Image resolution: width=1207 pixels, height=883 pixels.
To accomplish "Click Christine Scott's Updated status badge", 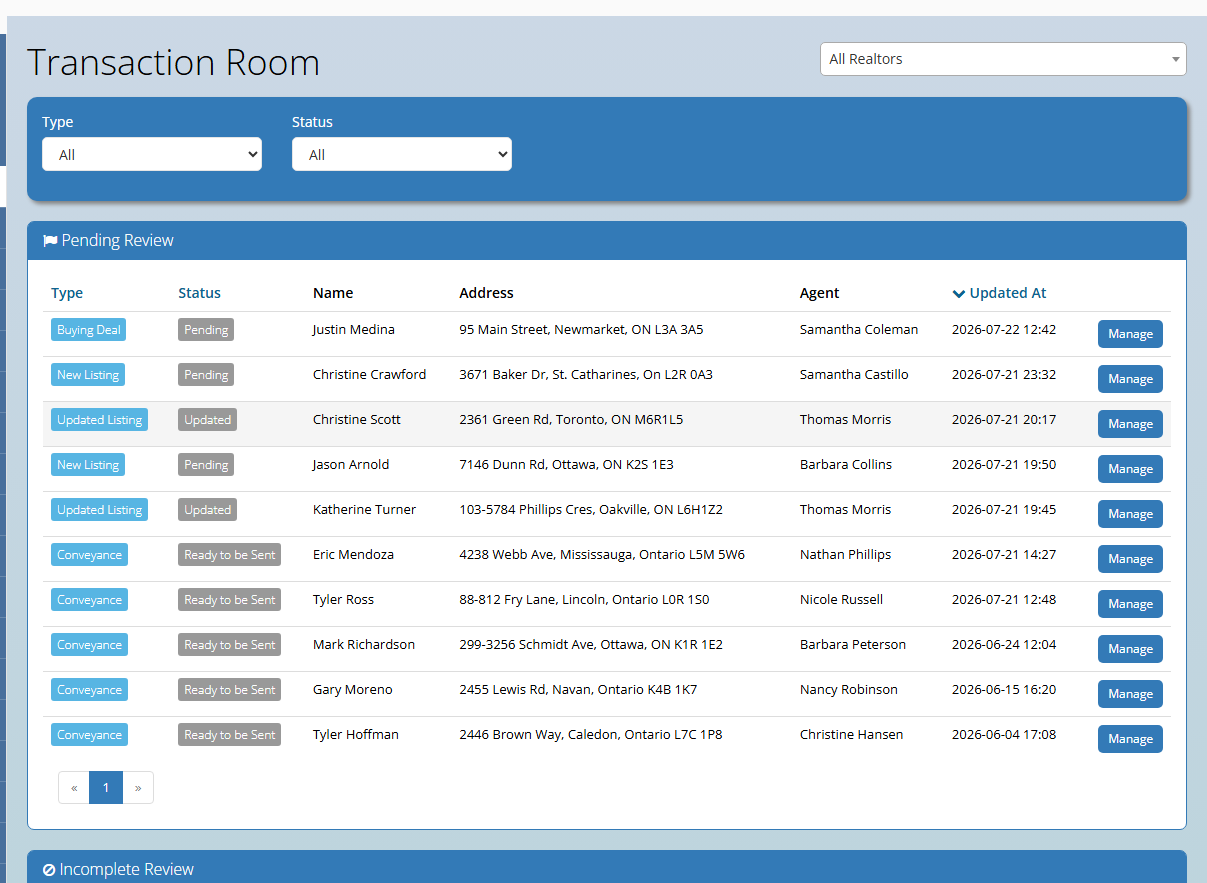I will (207, 420).
